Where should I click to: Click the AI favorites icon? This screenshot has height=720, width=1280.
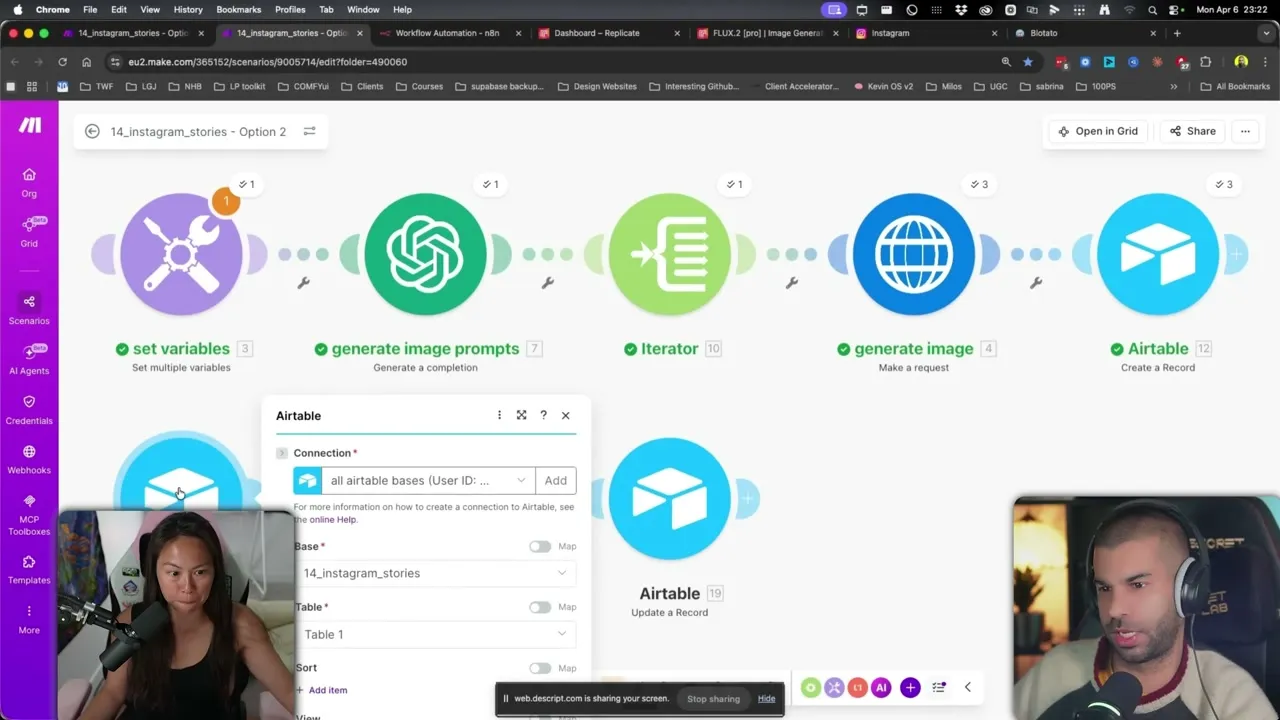pos(881,687)
